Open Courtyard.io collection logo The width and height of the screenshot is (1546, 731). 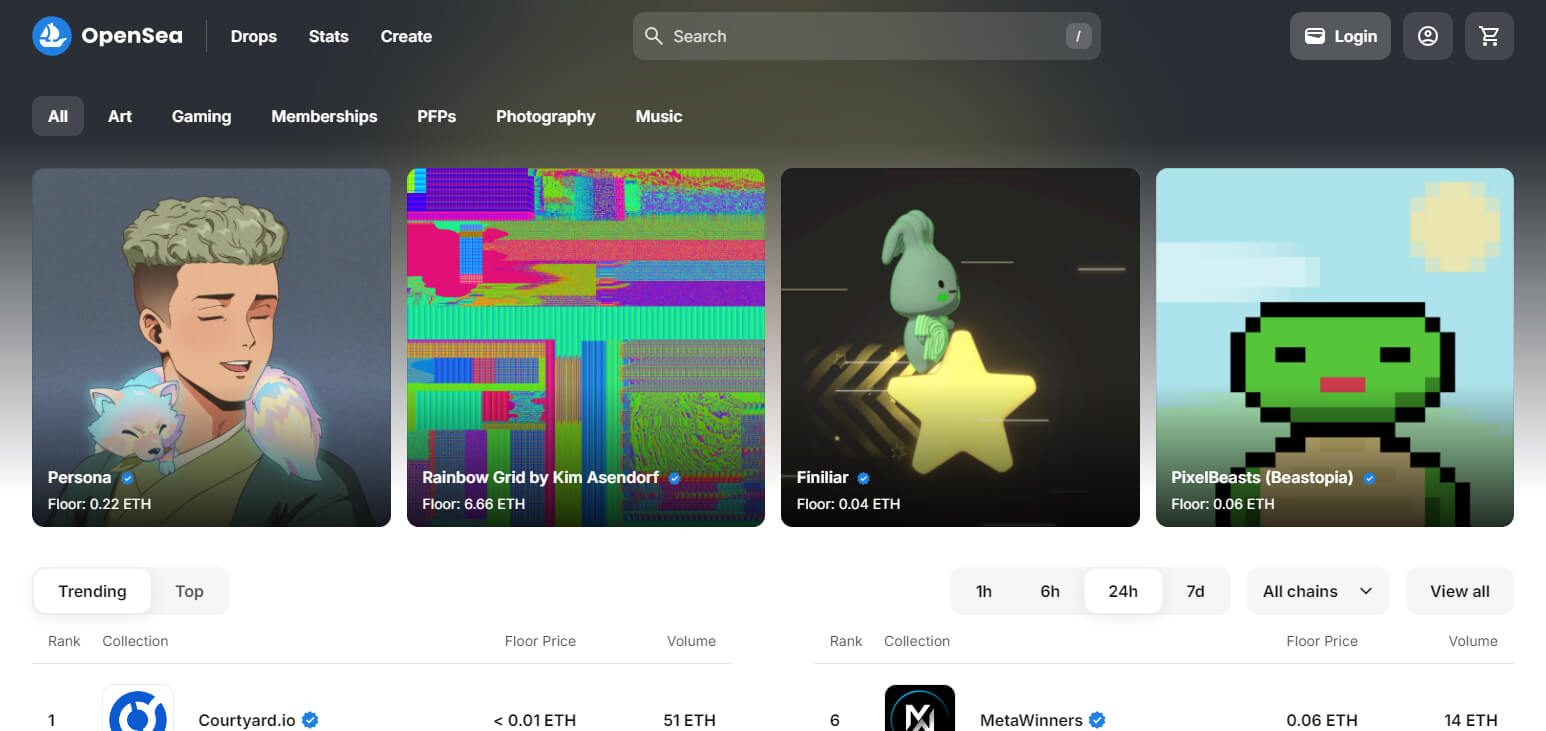coord(138,708)
